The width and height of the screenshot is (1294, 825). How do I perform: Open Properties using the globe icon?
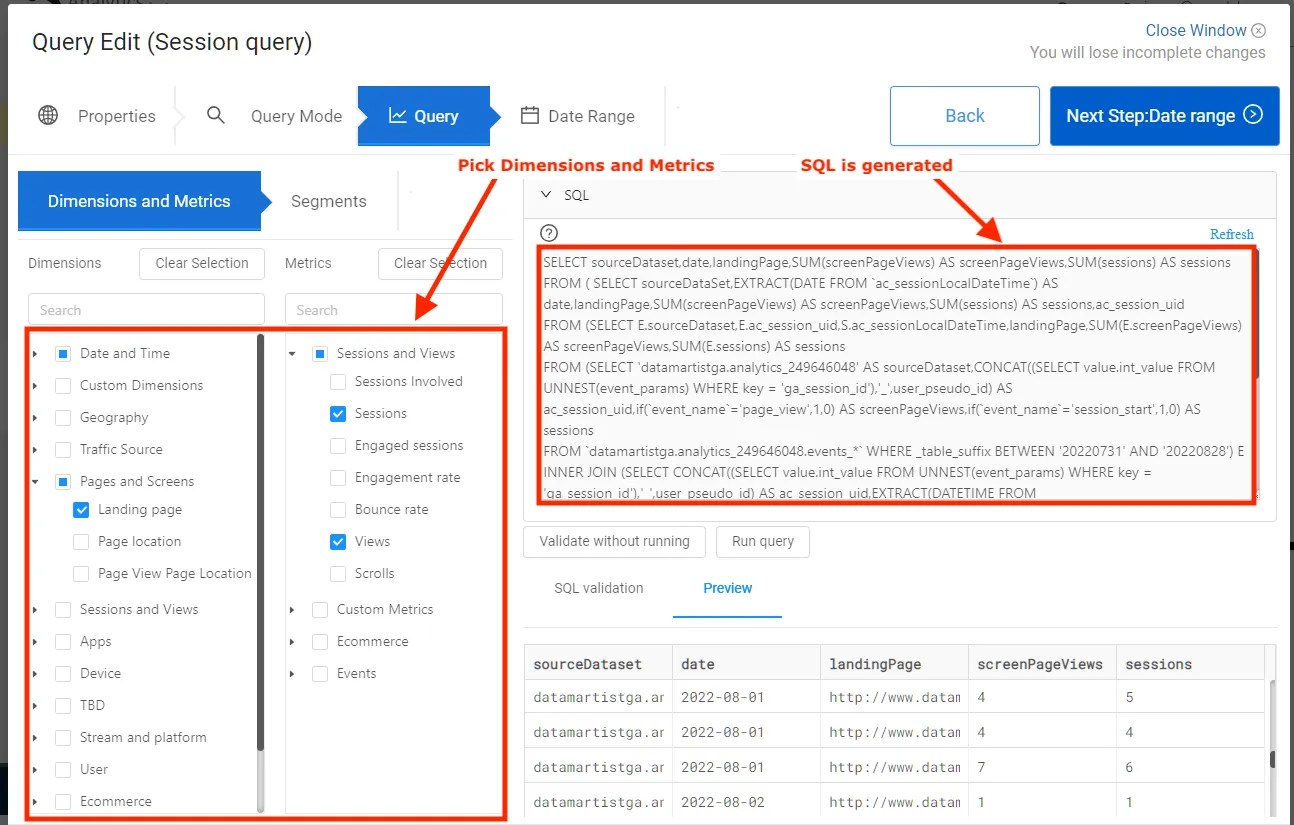coord(47,116)
